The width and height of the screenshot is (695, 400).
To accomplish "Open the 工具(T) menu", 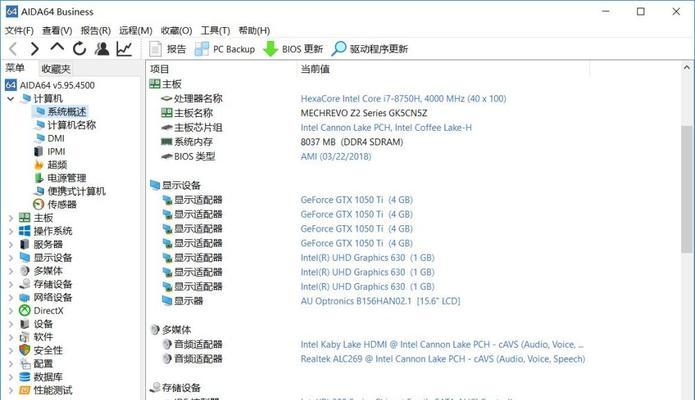I will pos(215,31).
